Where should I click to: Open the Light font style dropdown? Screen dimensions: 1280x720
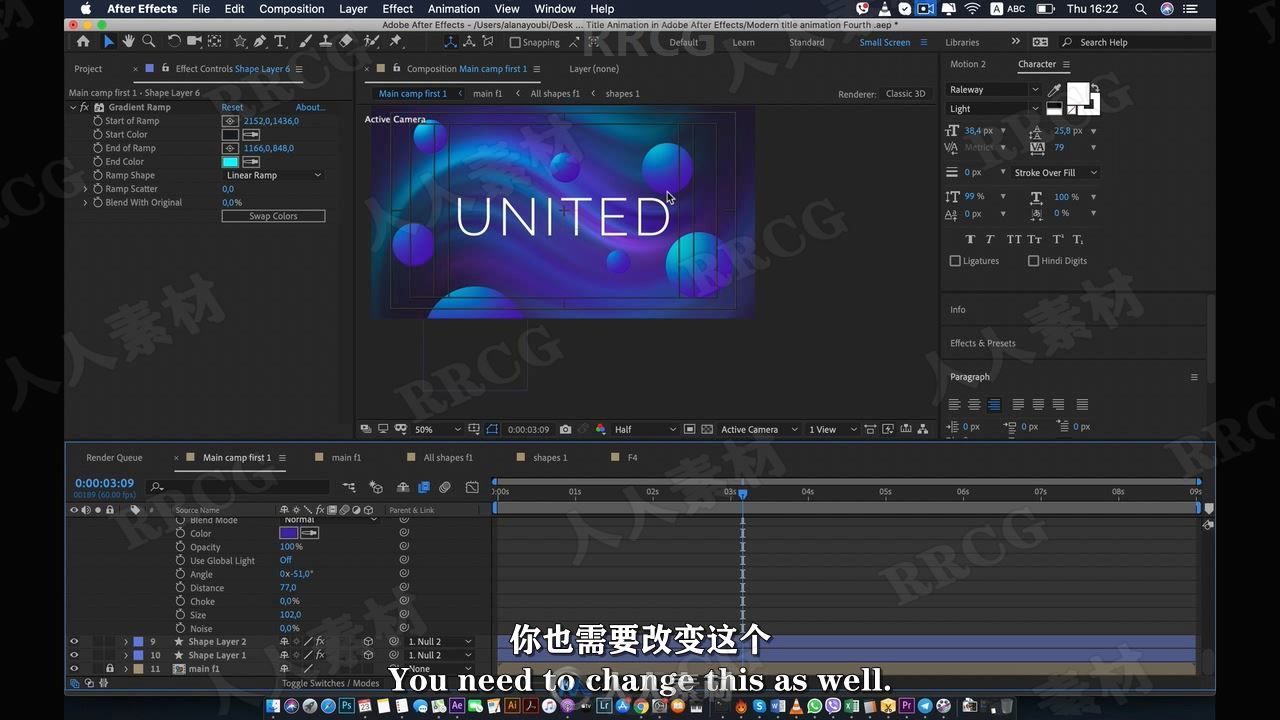click(x=994, y=108)
